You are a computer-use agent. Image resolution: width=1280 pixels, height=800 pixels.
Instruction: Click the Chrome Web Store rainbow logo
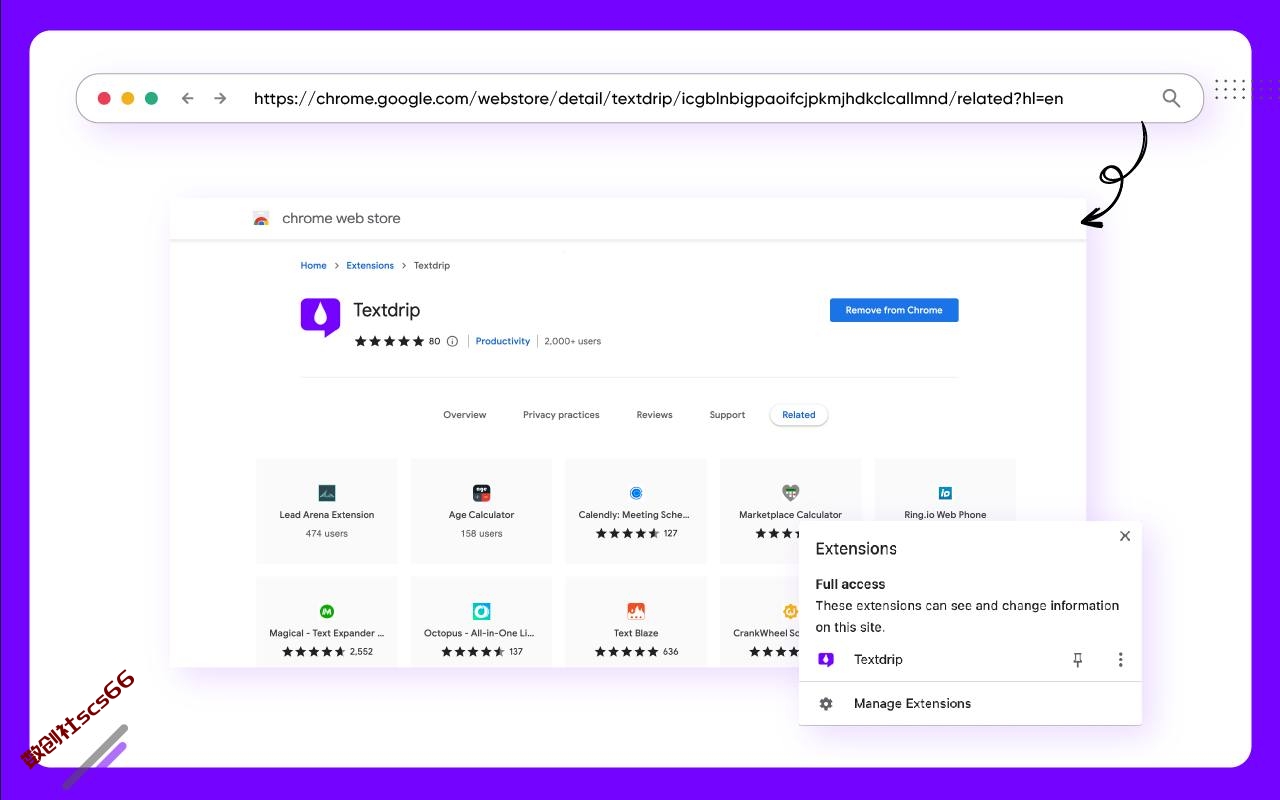[x=261, y=218]
